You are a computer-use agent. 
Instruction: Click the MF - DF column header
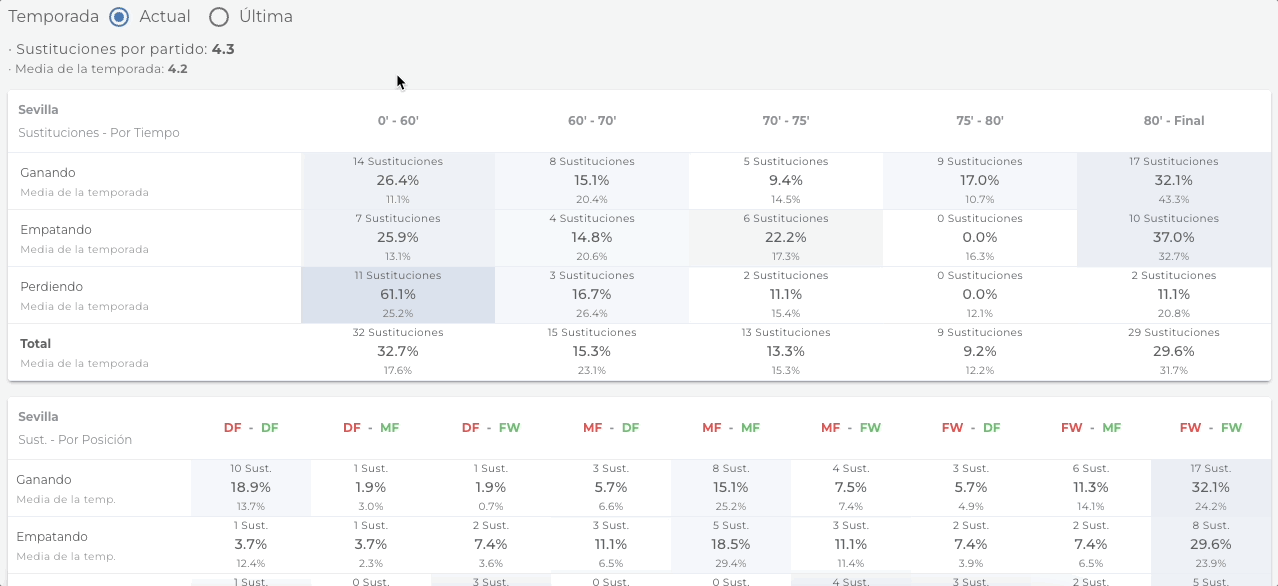tap(611, 428)
